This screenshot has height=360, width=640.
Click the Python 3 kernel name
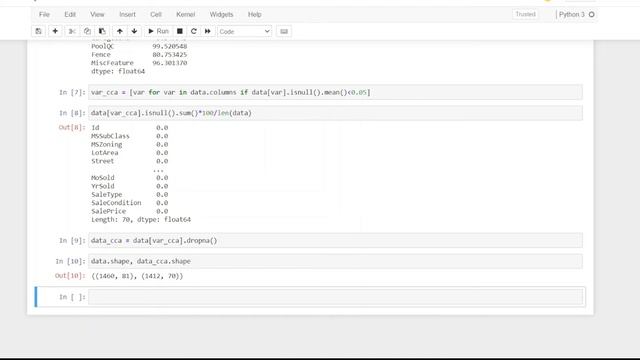(571, 14)
